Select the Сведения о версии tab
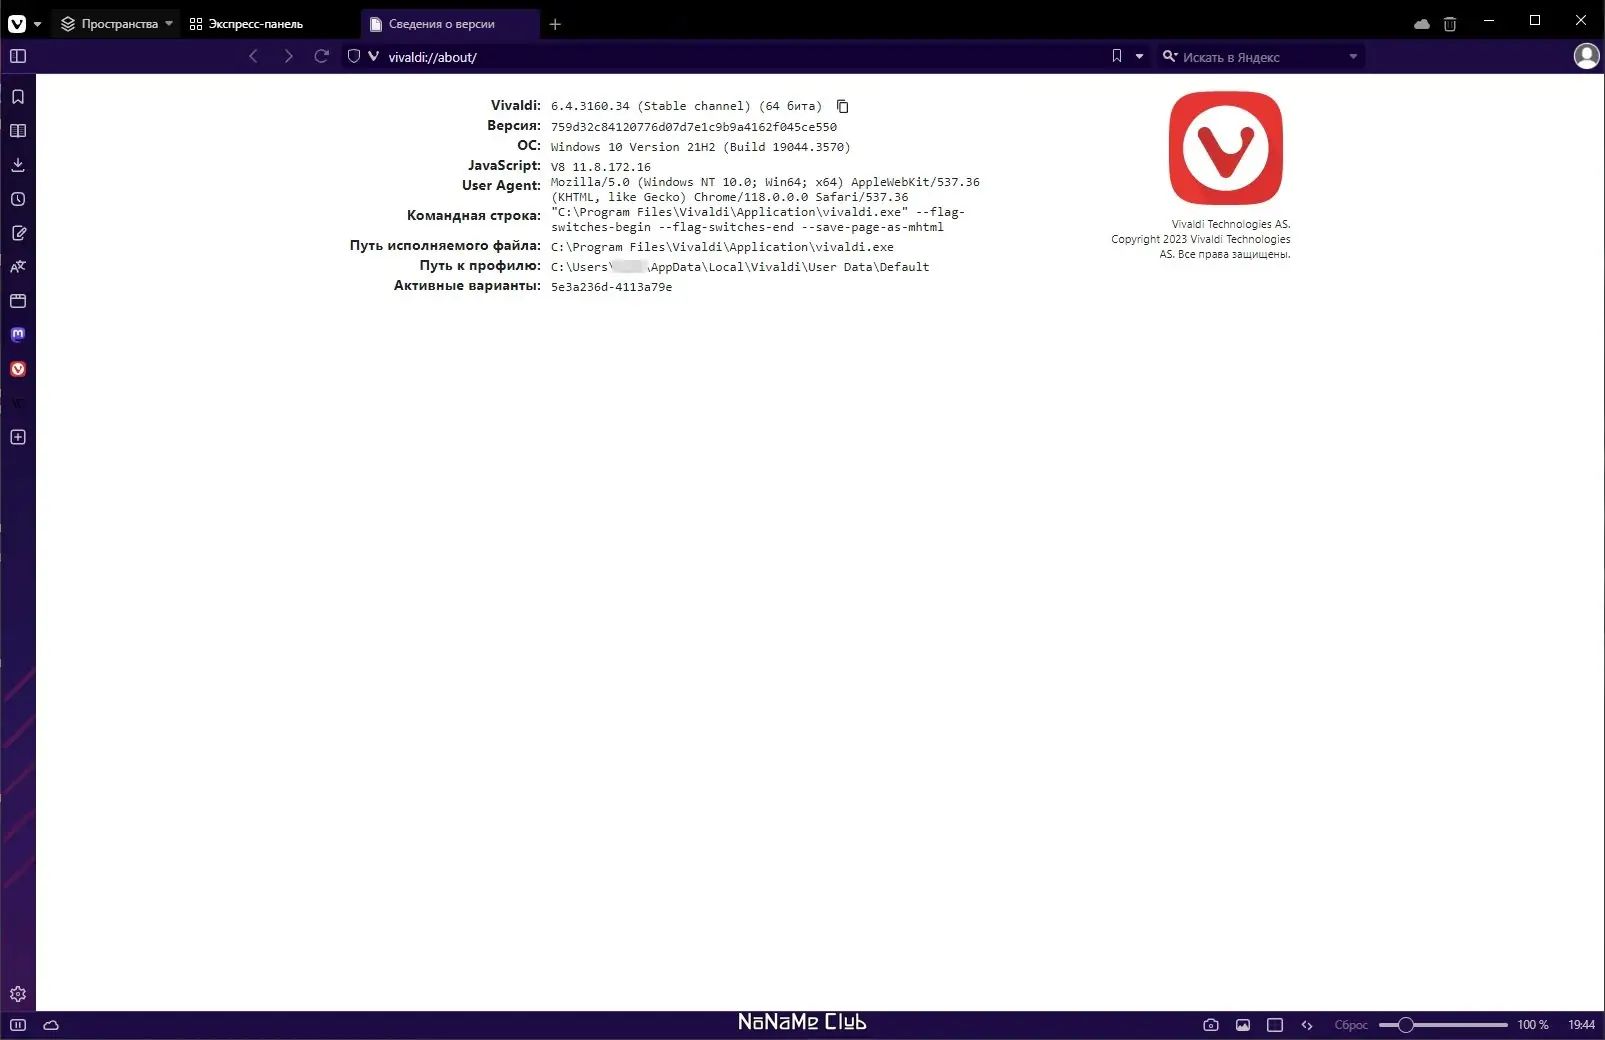The height and width of the screenshot is (1040, 1605). click(x=450, y=24)
